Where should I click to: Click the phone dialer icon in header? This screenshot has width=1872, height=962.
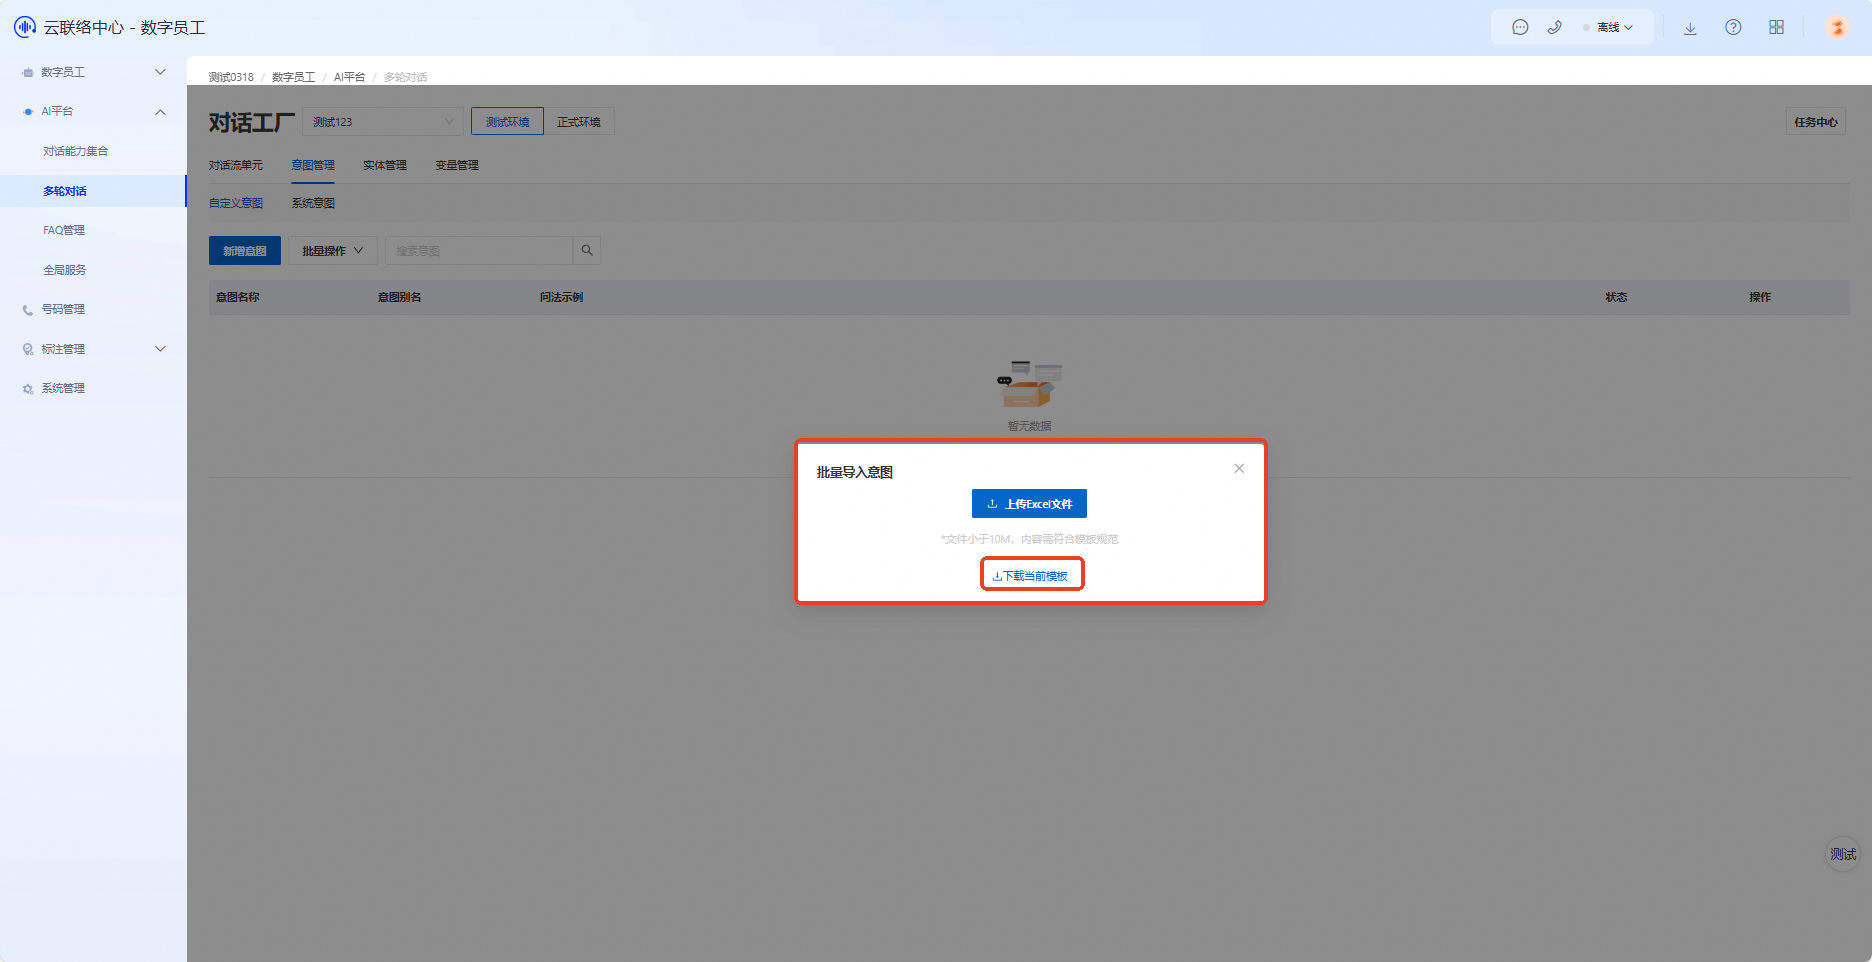1554,28
